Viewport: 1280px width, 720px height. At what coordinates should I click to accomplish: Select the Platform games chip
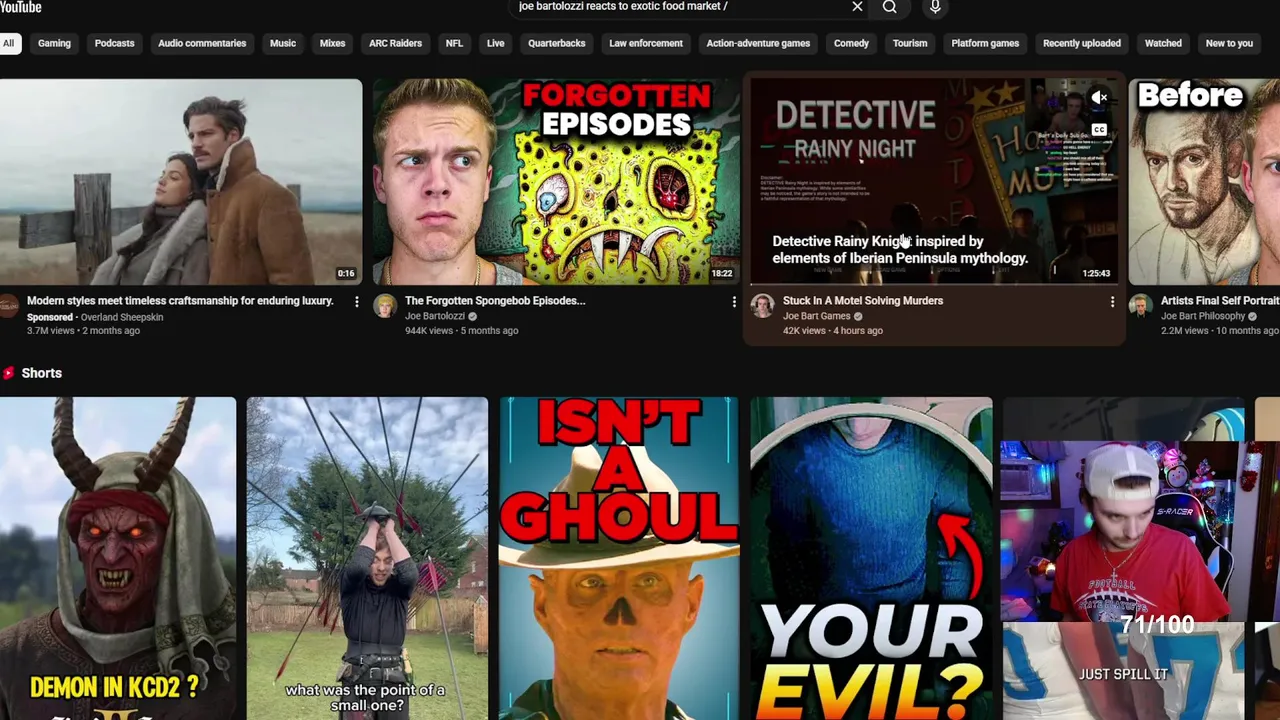[985, 43]
